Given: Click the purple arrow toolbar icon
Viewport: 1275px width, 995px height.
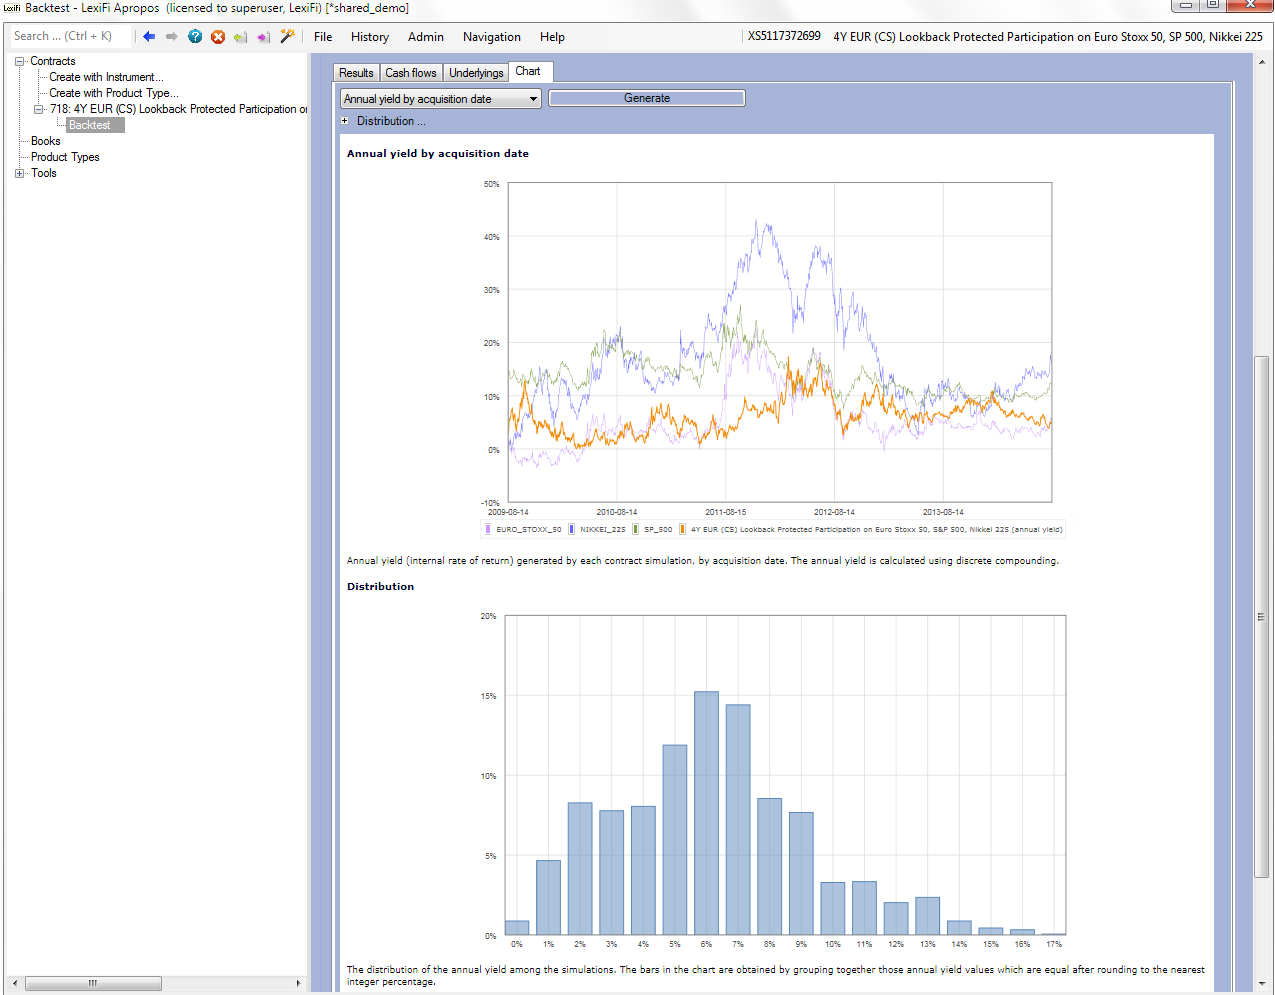Looking at the screenshot, I should [264, 37].
